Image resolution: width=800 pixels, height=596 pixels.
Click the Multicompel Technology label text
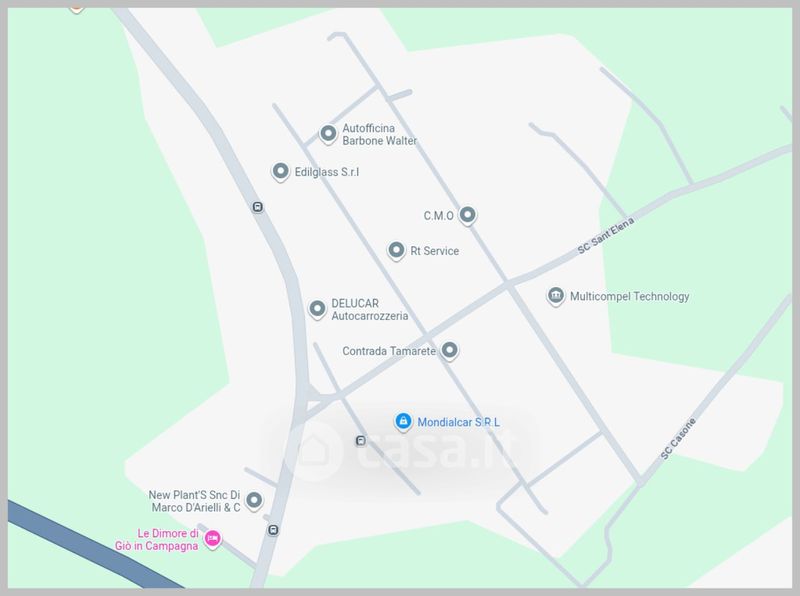pyautogui.click(x=630, y=296)
